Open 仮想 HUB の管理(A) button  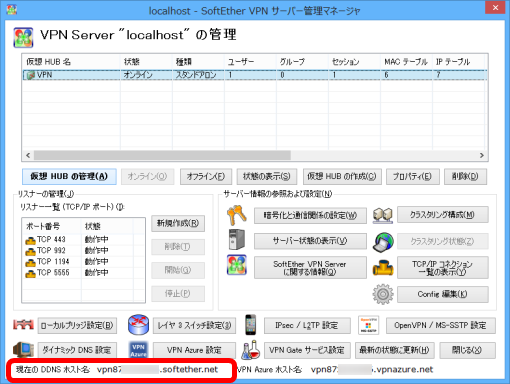pos(69,176)
